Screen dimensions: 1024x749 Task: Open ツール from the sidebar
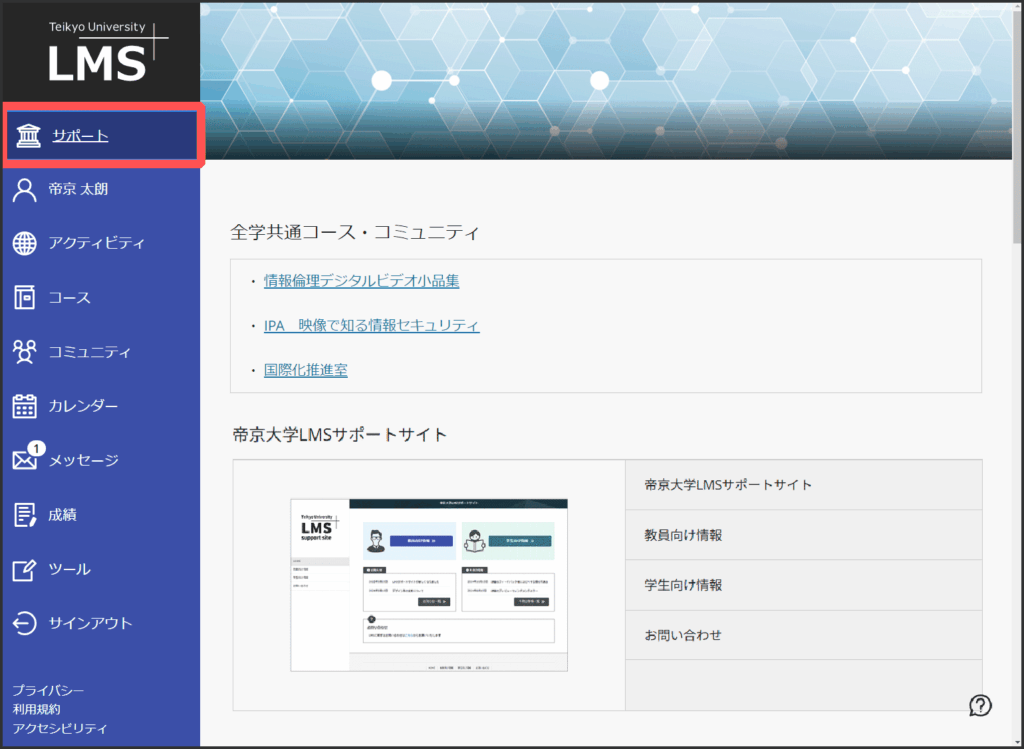click(70, 569)
